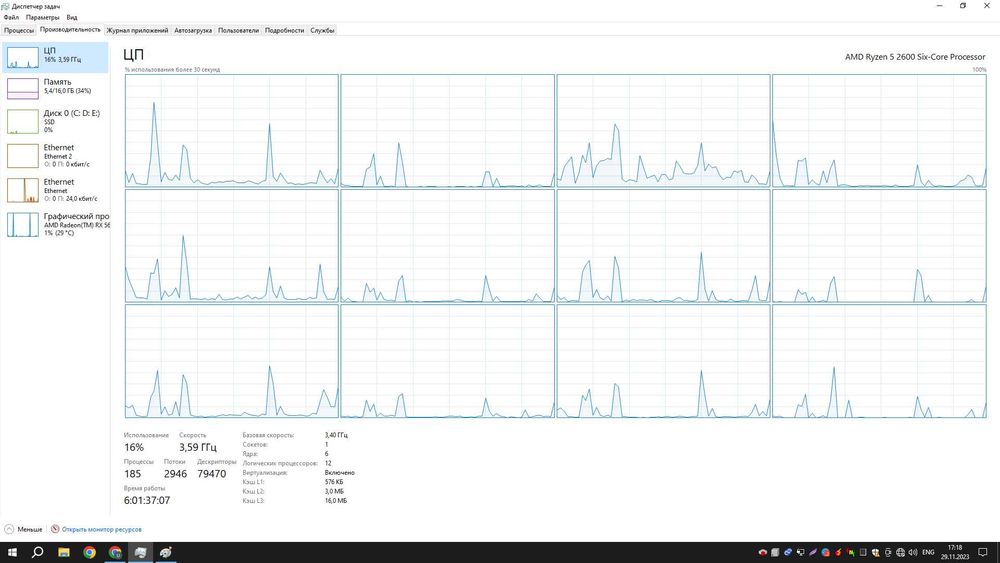Switch to the Пользователи tab

[x=239, y=30]
